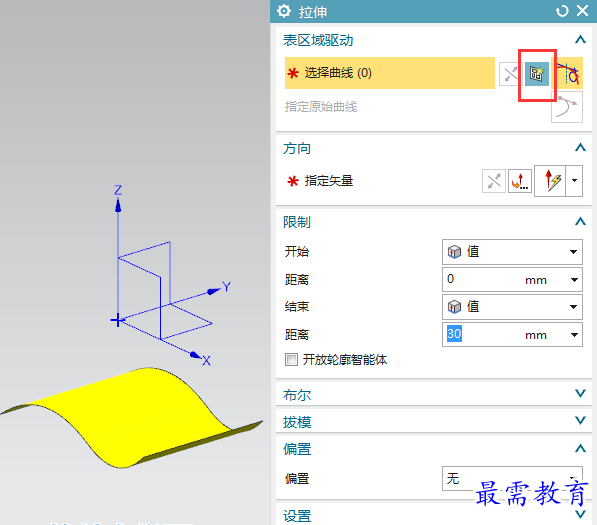
Task: Click the 拉伸 dialog title text
Action: (313, 12)
